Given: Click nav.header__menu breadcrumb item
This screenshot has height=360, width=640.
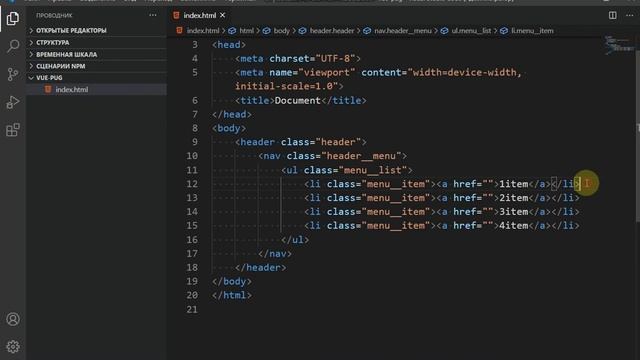Looking at the screenshot, I should [402, 31].
